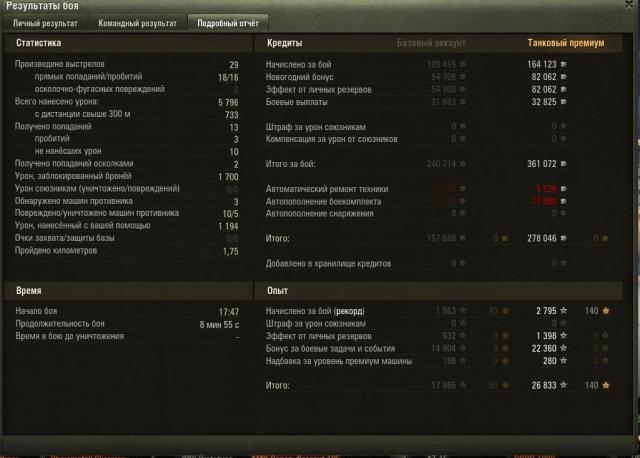Click credits icon beside 164 123
This screenshot has height=458, width=640.
[x=563, y=64]
